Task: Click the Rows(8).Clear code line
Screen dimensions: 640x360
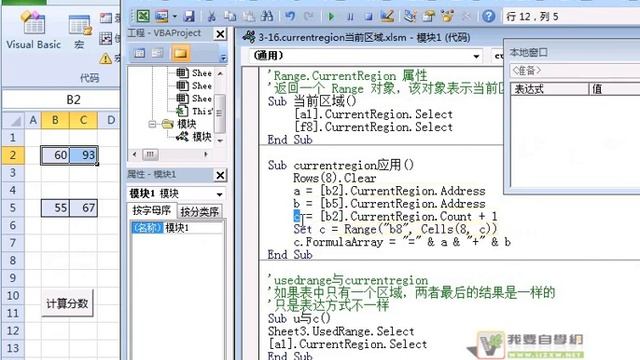Action: pos(335,178)
